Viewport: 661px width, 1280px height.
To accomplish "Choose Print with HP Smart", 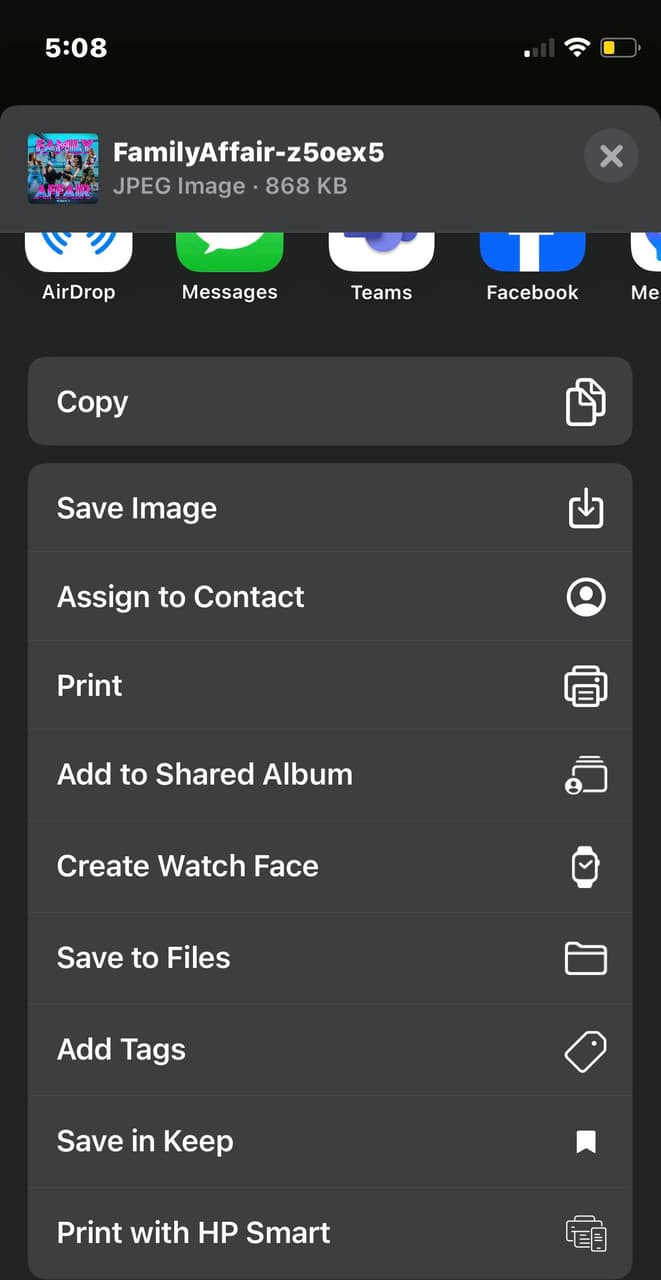I will pyautogui.click(x=194, y=1233).
